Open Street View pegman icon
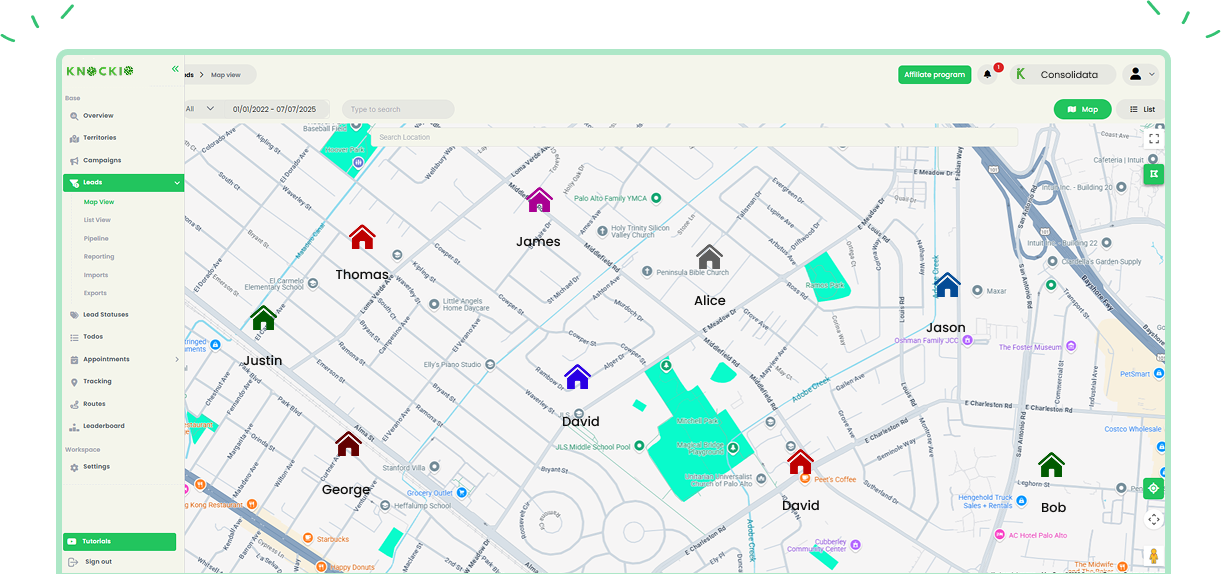The width and height of the screenshot is (1221, 574). (x=1154, y=556)
